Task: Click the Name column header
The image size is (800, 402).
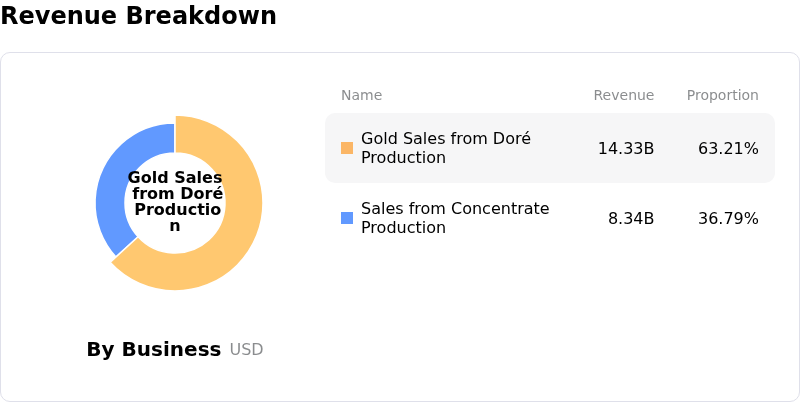Action: coord(361,95)
